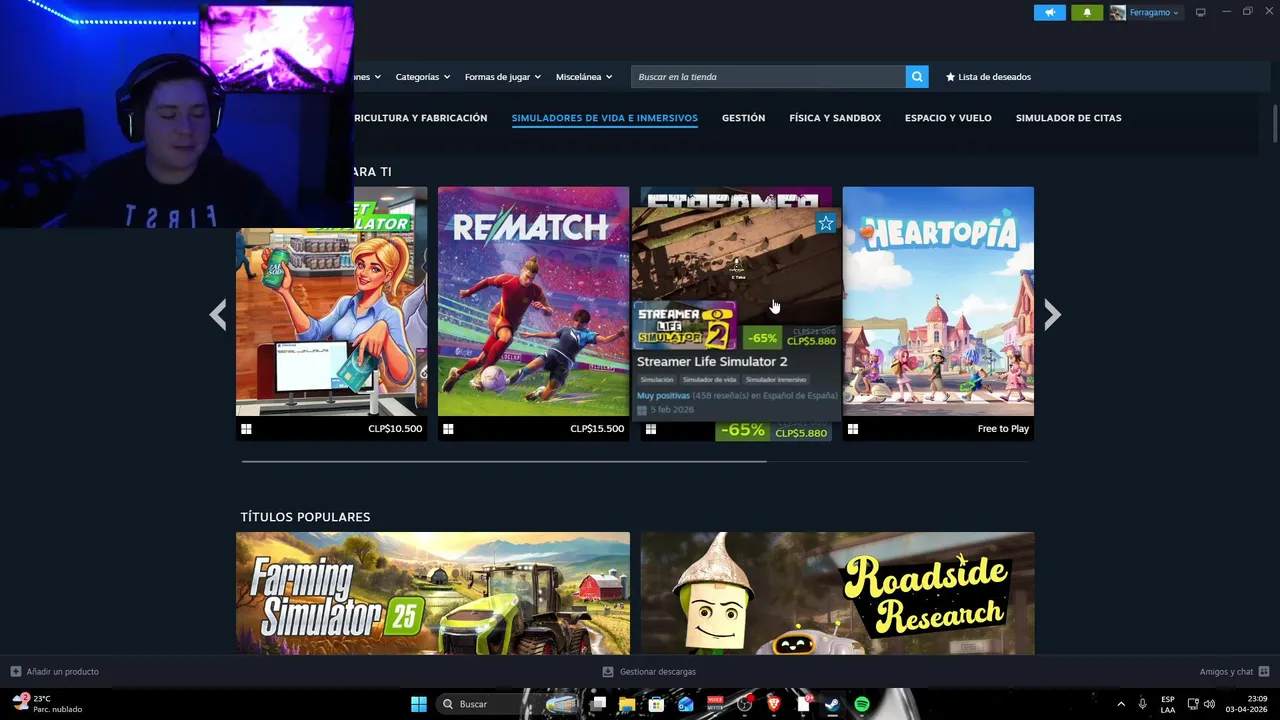Open File Explorer from the taskbar

[627, 704]
